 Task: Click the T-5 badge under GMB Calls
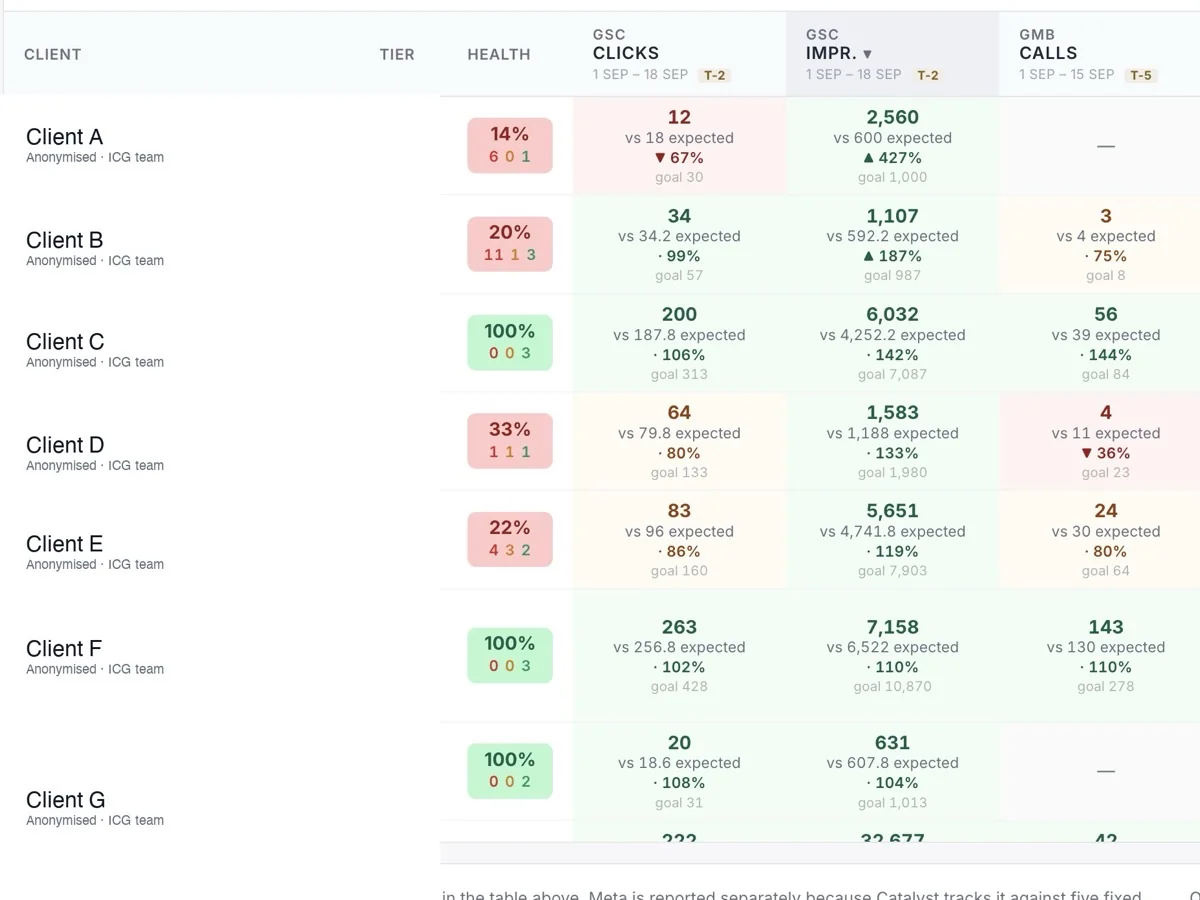click(x=1141, y=75)
